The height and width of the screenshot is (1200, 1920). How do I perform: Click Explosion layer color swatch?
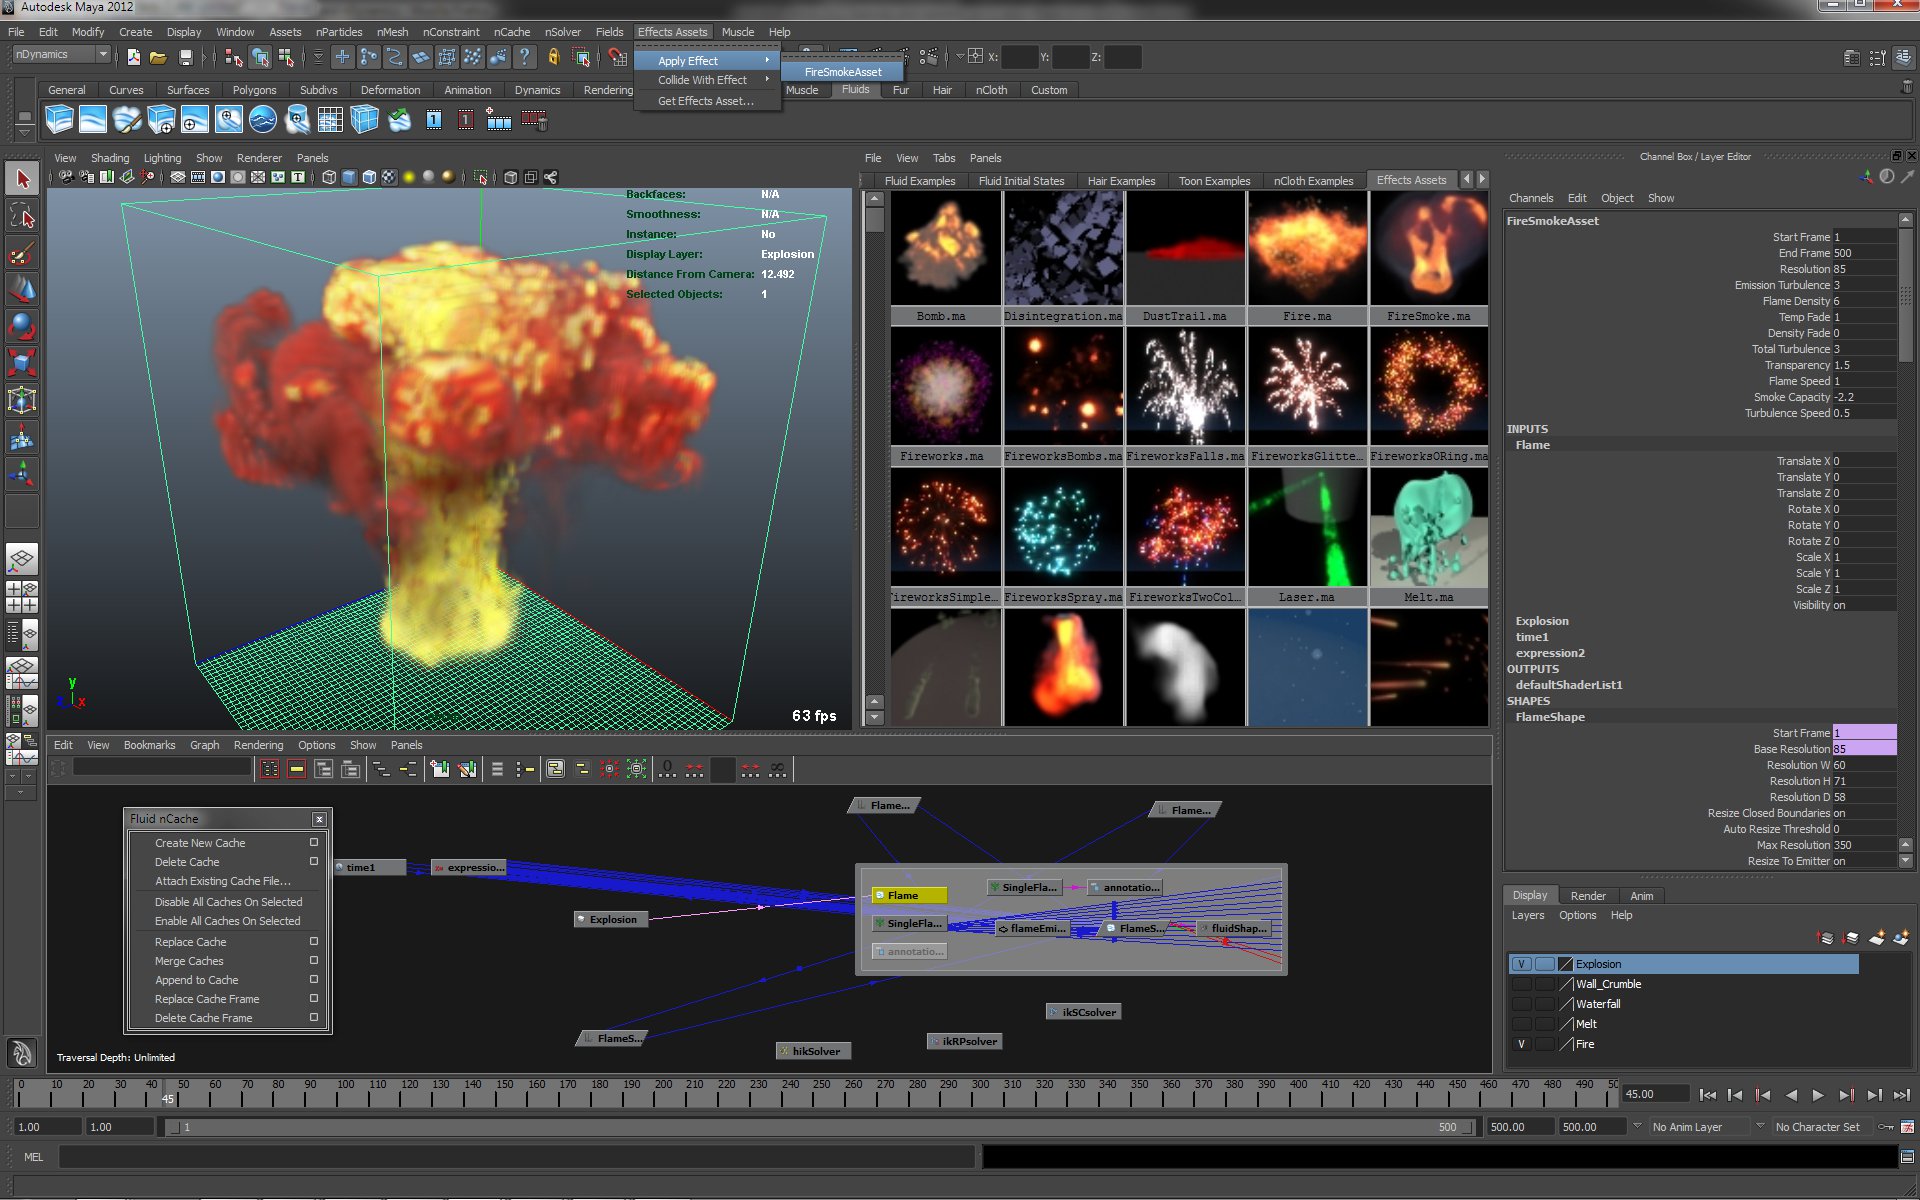pyautogui.click(x=1566, y=964)
